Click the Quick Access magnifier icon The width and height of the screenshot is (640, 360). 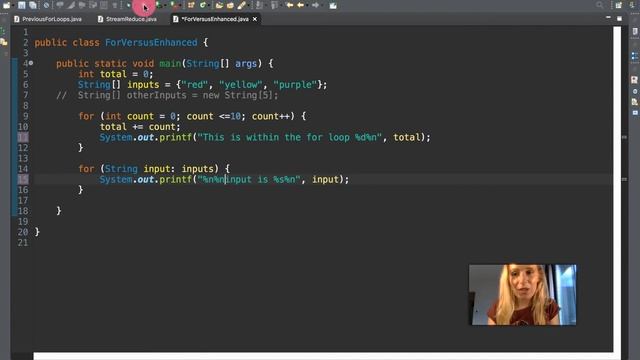coord(600,5)
